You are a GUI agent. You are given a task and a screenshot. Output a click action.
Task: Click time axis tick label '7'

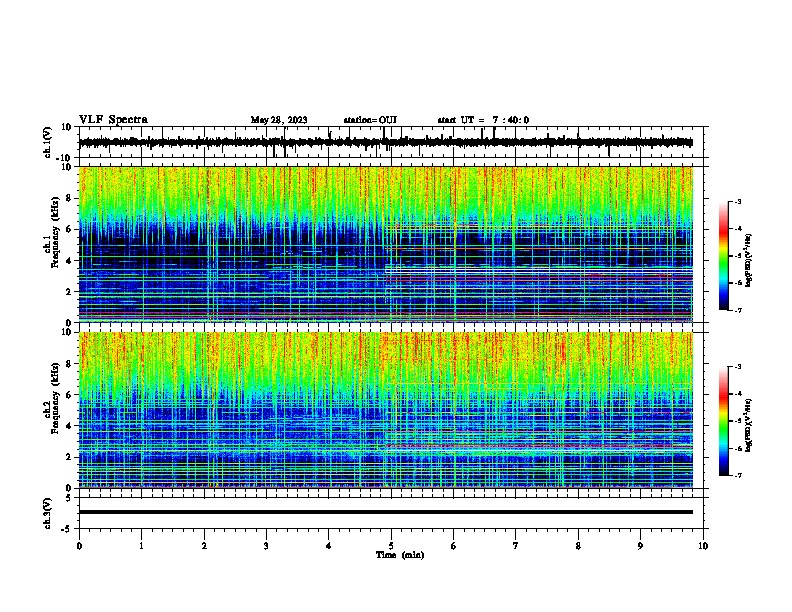tap(516, 546)
